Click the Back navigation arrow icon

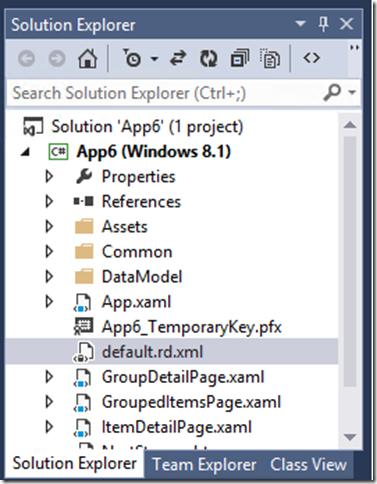pyautogui.click(x=26, y=59)
